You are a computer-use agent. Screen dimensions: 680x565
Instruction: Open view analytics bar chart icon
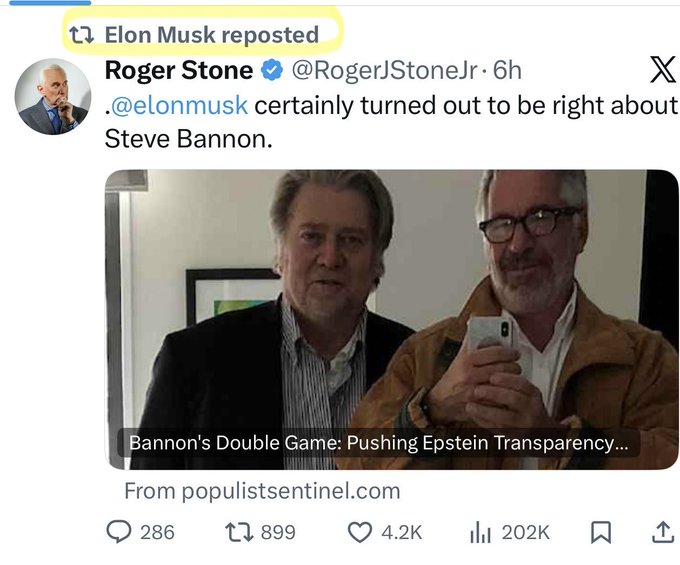tap(479, 532)
